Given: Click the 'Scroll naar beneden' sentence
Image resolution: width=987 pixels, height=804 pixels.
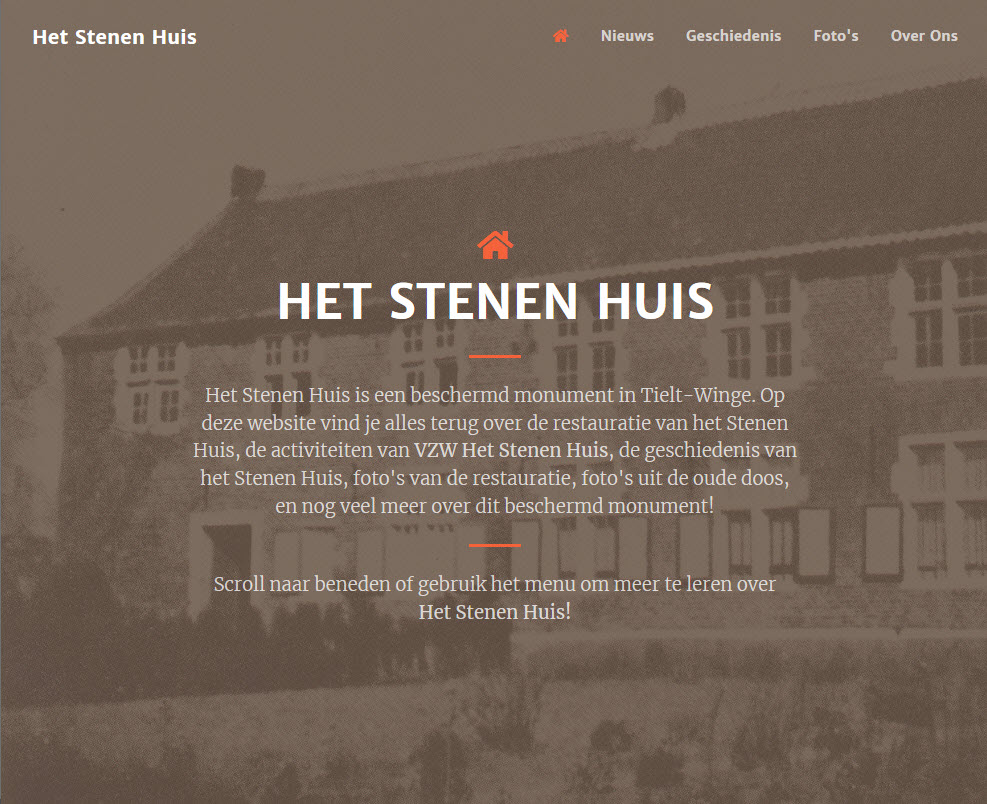Looking at the screenshot, I should [x=495, y=597].
